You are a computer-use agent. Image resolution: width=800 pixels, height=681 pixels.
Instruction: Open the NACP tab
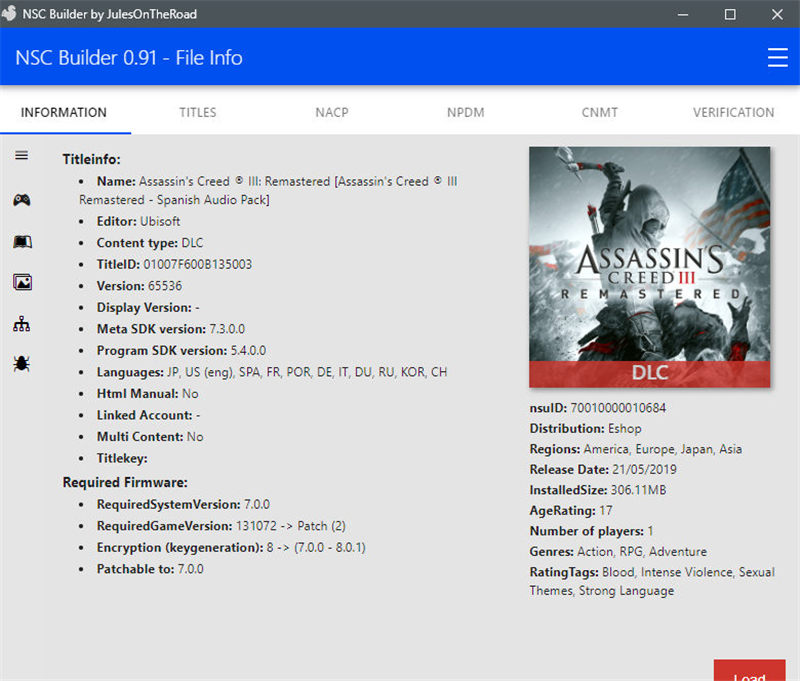332,112
